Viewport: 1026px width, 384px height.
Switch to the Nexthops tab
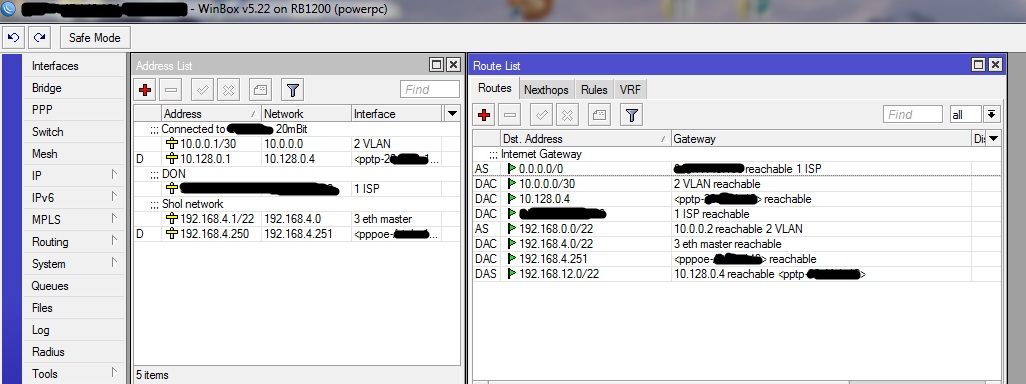[x=547, y=90]
